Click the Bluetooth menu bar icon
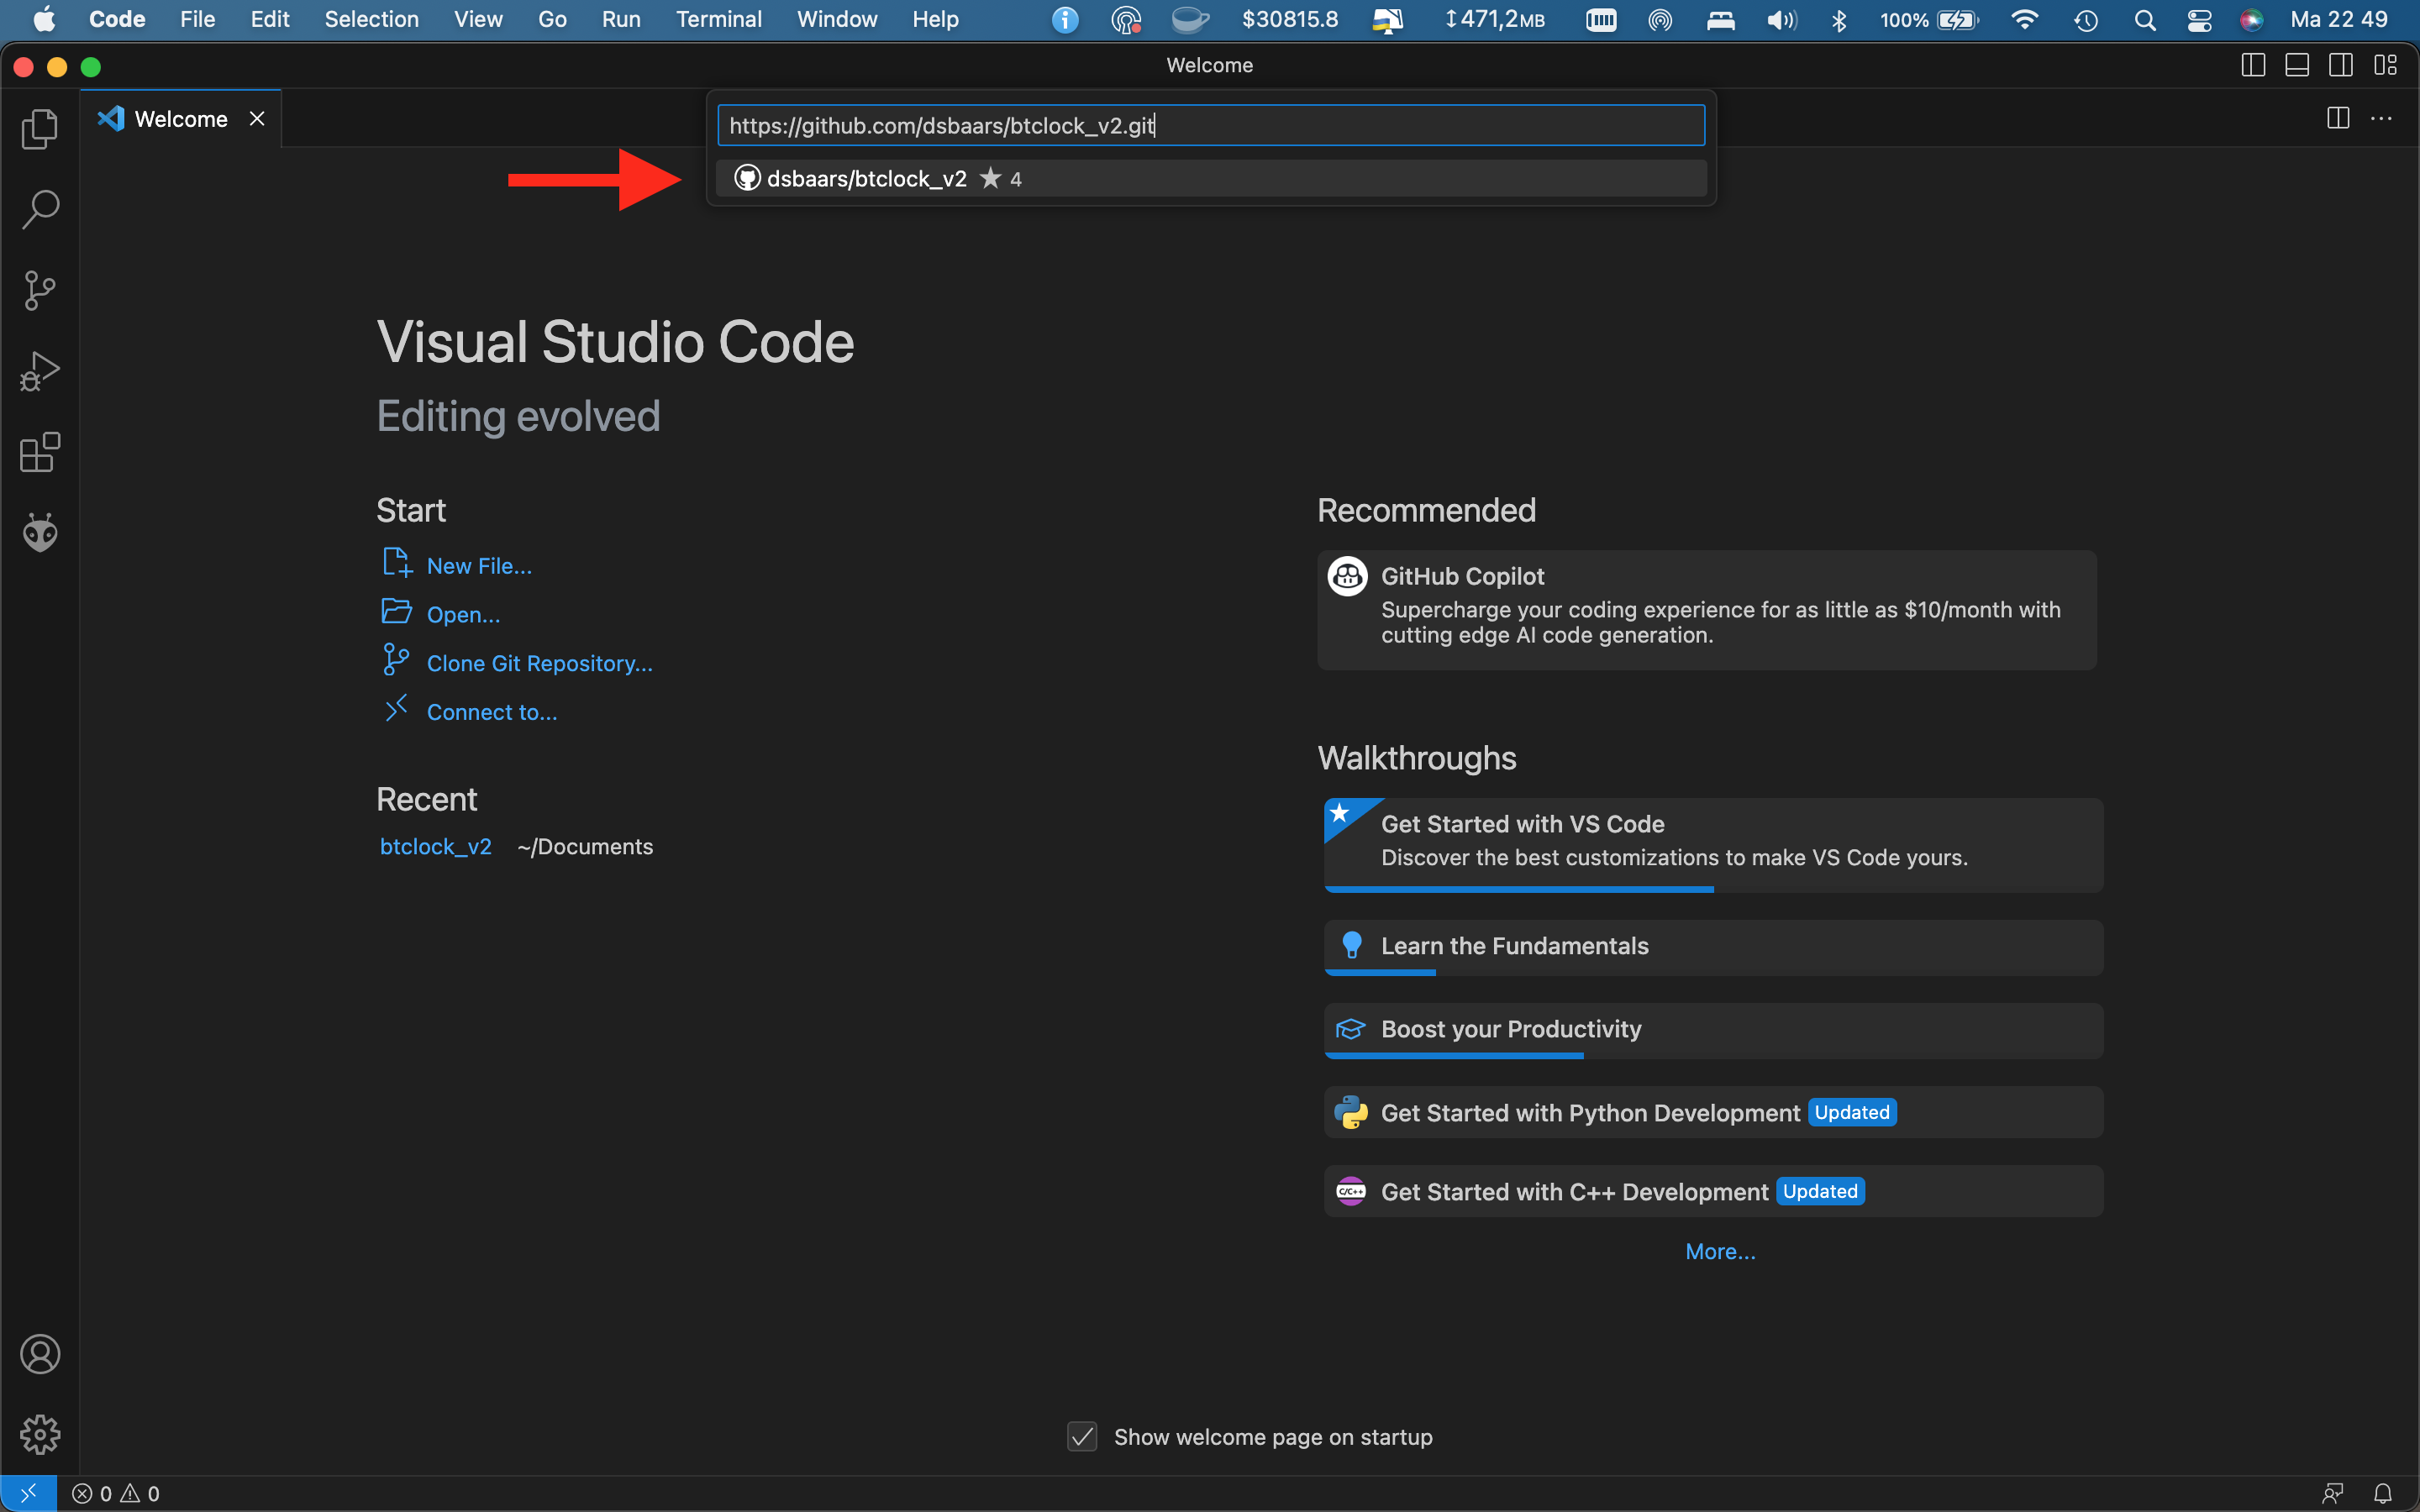Image resolution: width=2420 pixels, height=1512 pixels. 1838,20
